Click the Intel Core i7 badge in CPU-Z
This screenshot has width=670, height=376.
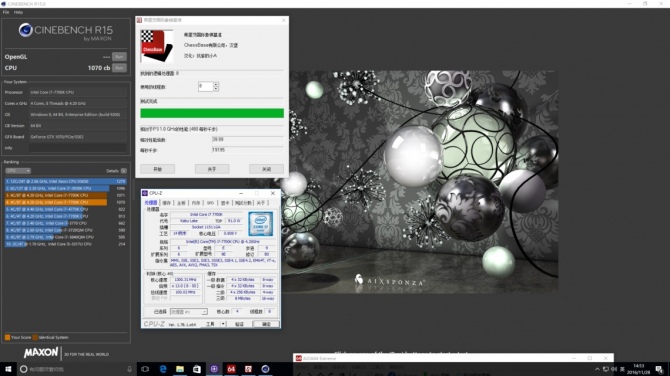pos(261,224)
